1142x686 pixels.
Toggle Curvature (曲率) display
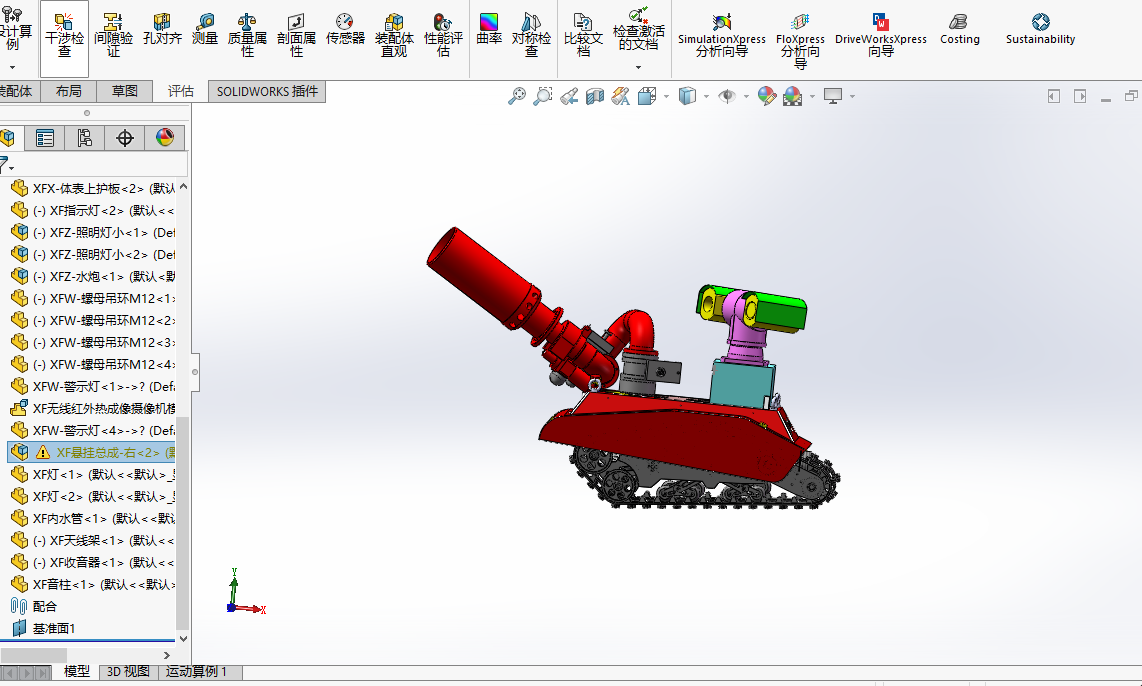tap(489, 31)
